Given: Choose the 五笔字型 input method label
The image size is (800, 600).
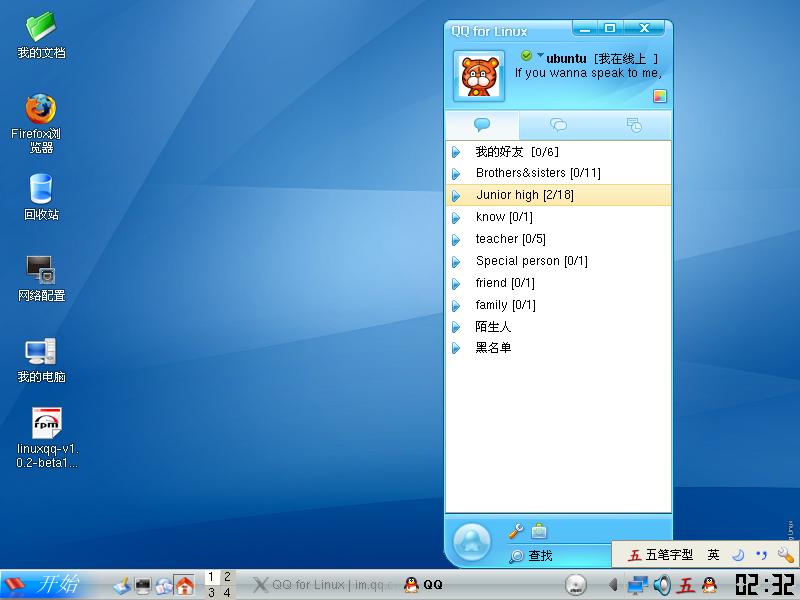Looking at the screenshot, I should tap(669, 555).
